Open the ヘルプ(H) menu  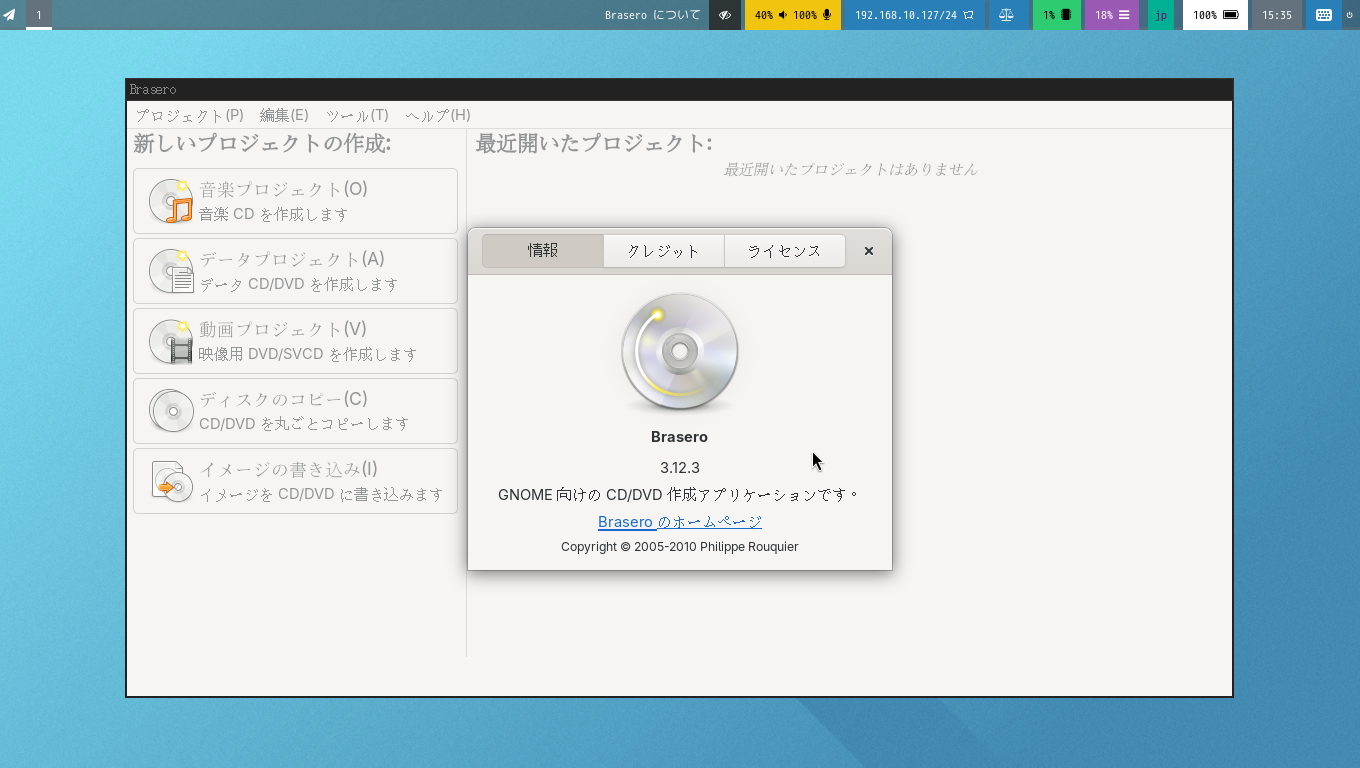438,115
